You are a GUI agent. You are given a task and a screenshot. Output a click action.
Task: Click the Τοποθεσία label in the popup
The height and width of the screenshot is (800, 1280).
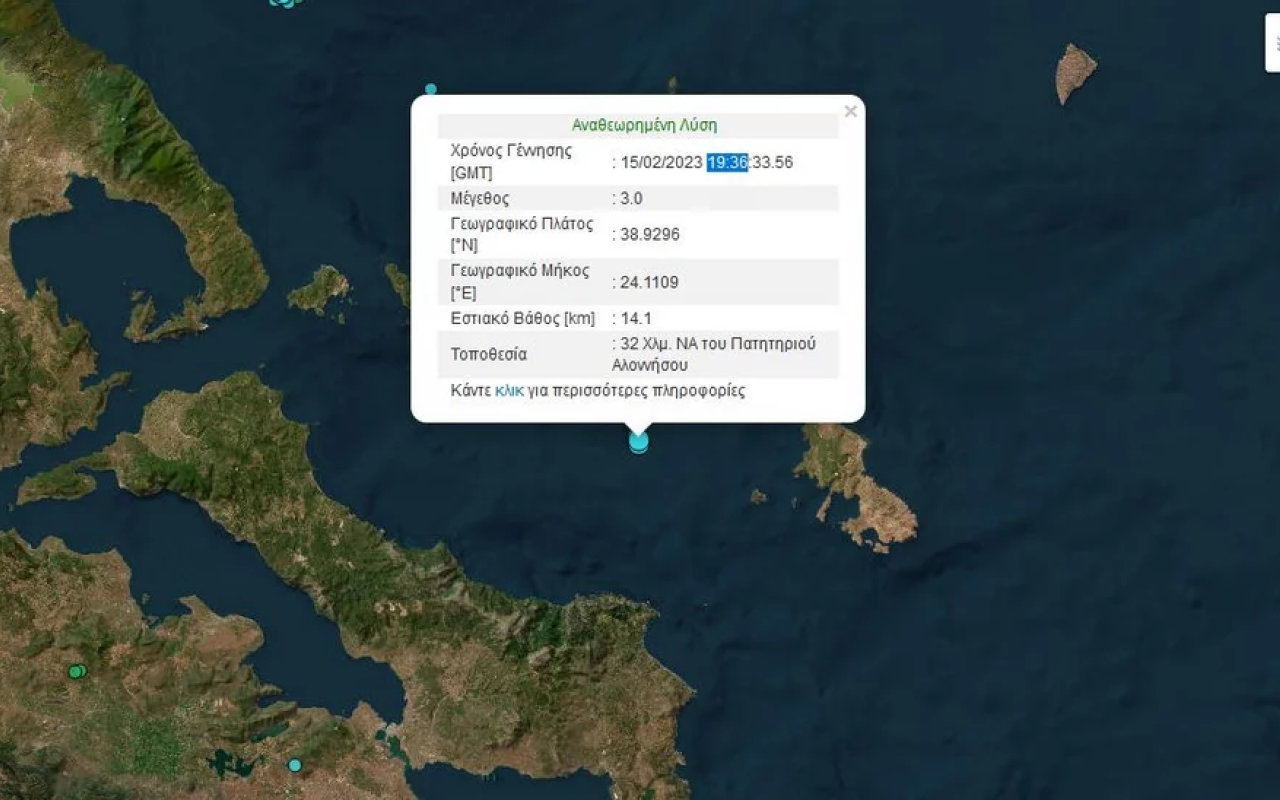click(489, 354)
